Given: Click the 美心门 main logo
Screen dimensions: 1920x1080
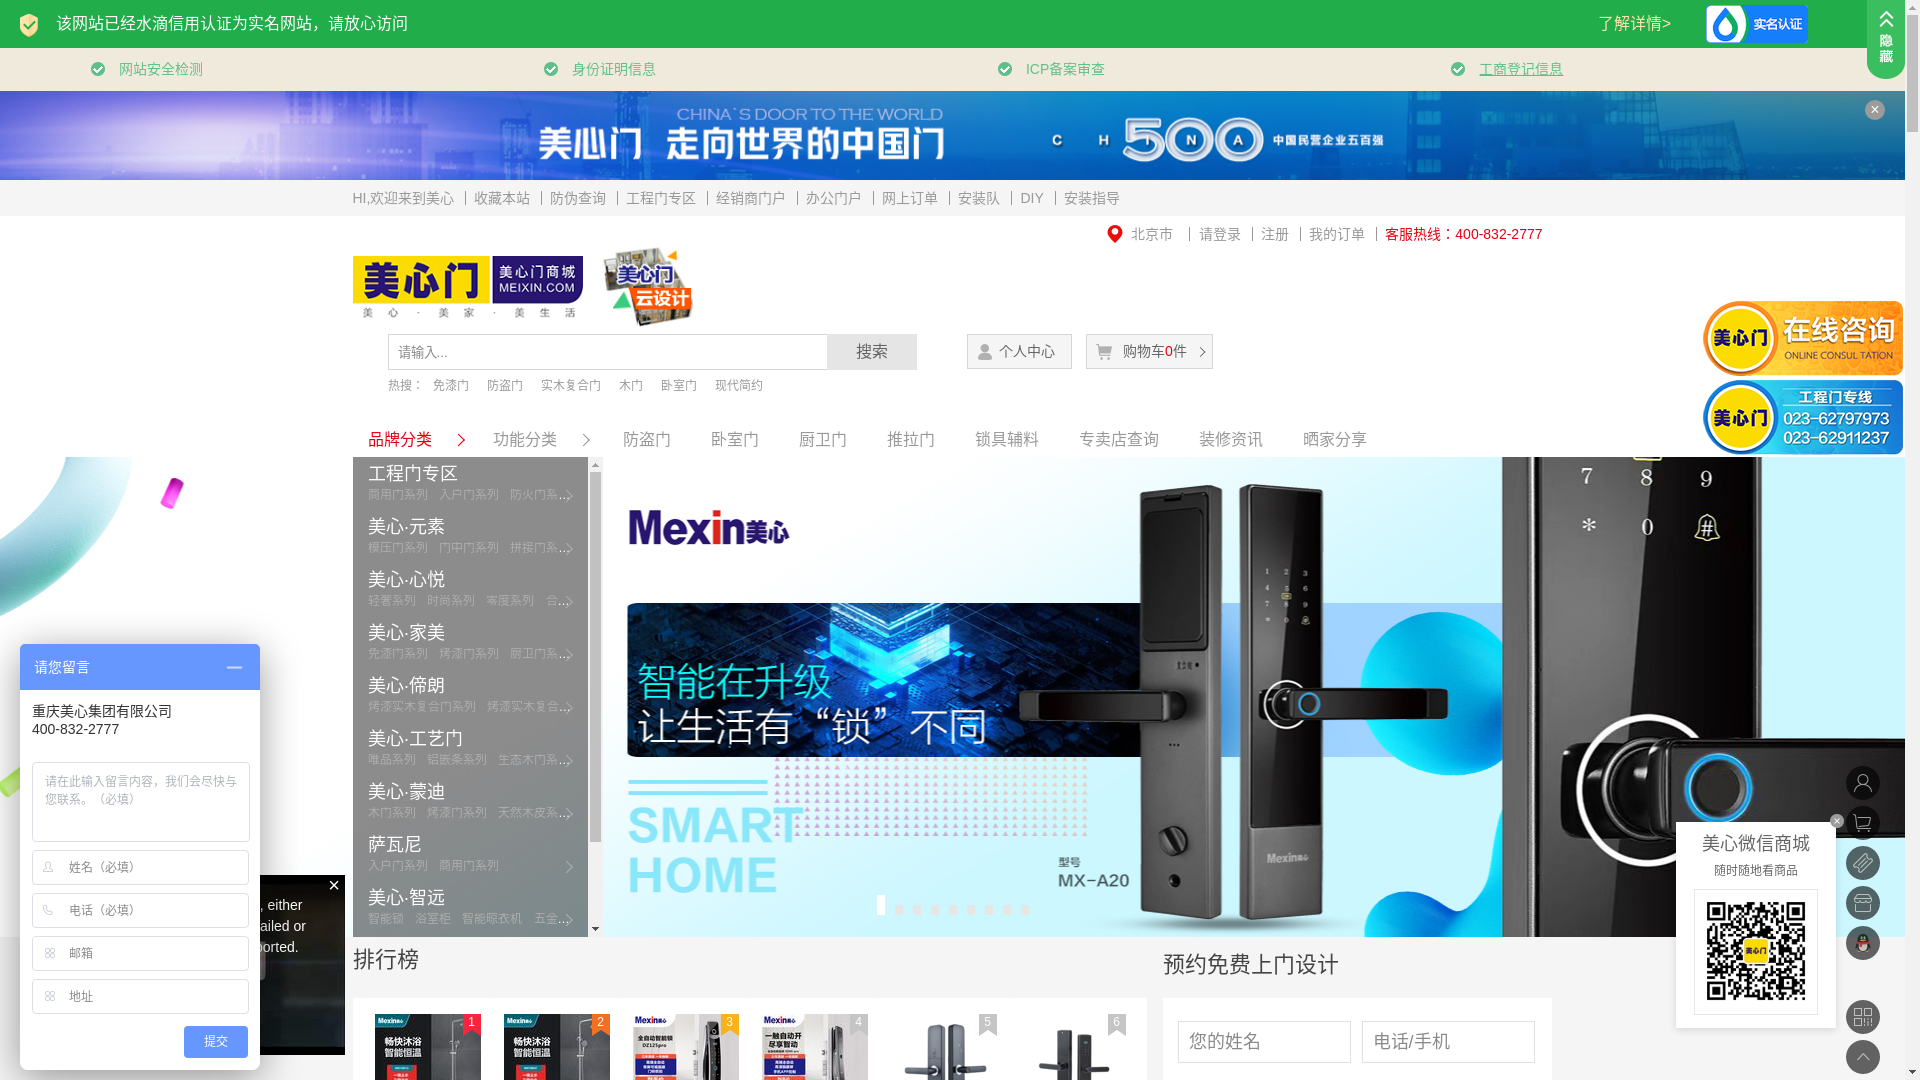Looking at the screenshot, I should [421, 287].
